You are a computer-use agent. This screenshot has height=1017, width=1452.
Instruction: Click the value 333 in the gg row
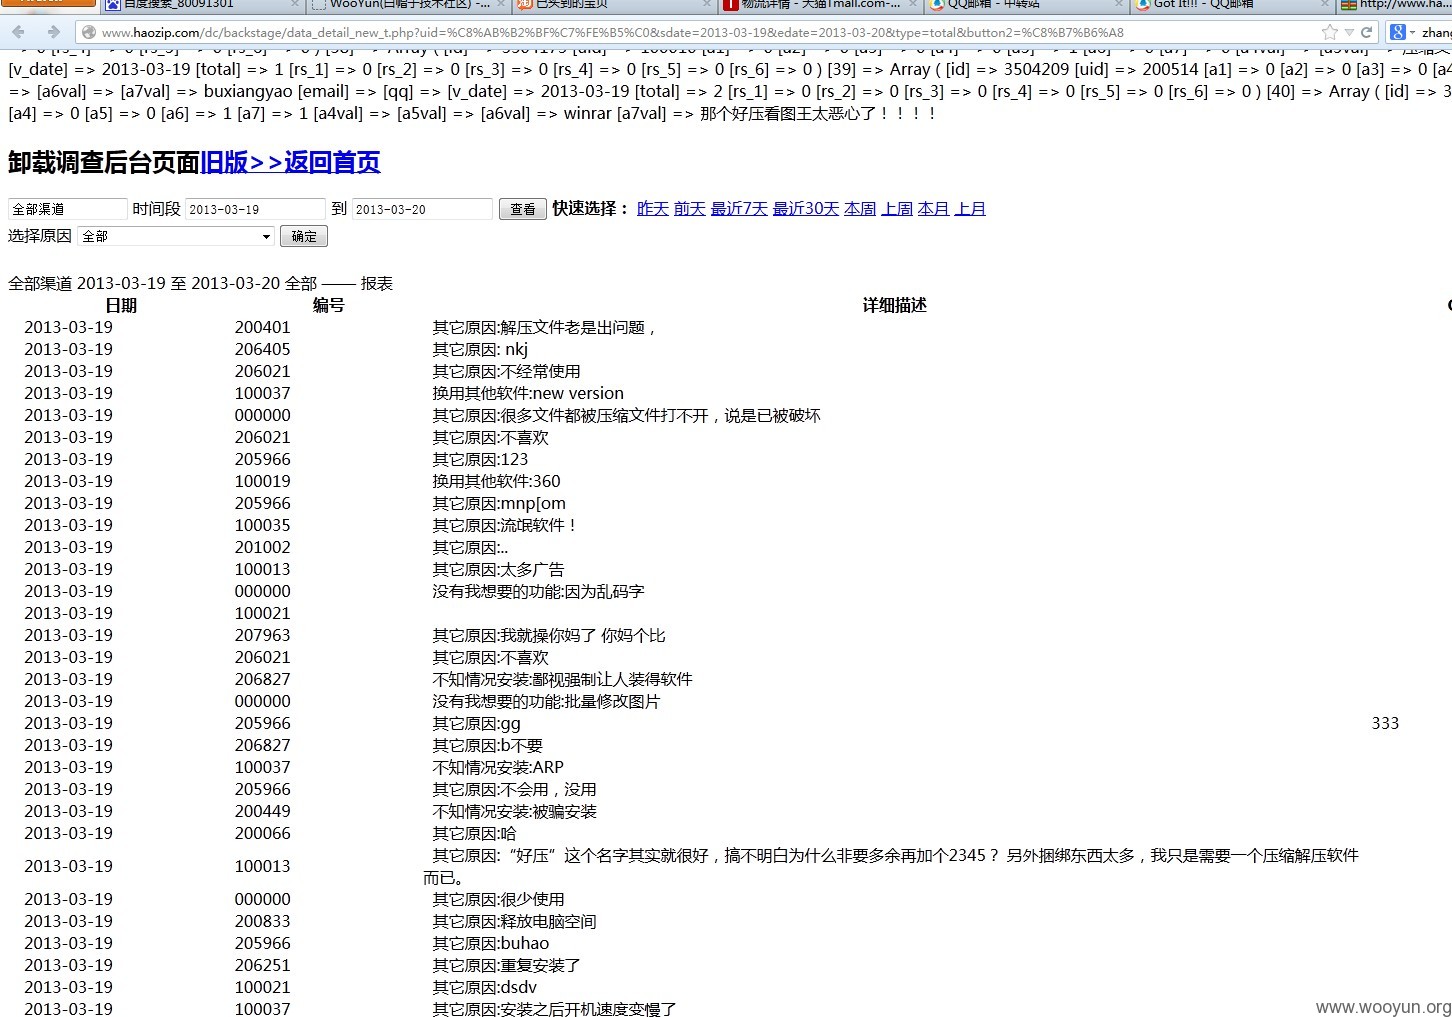[x=1385, y=723]
